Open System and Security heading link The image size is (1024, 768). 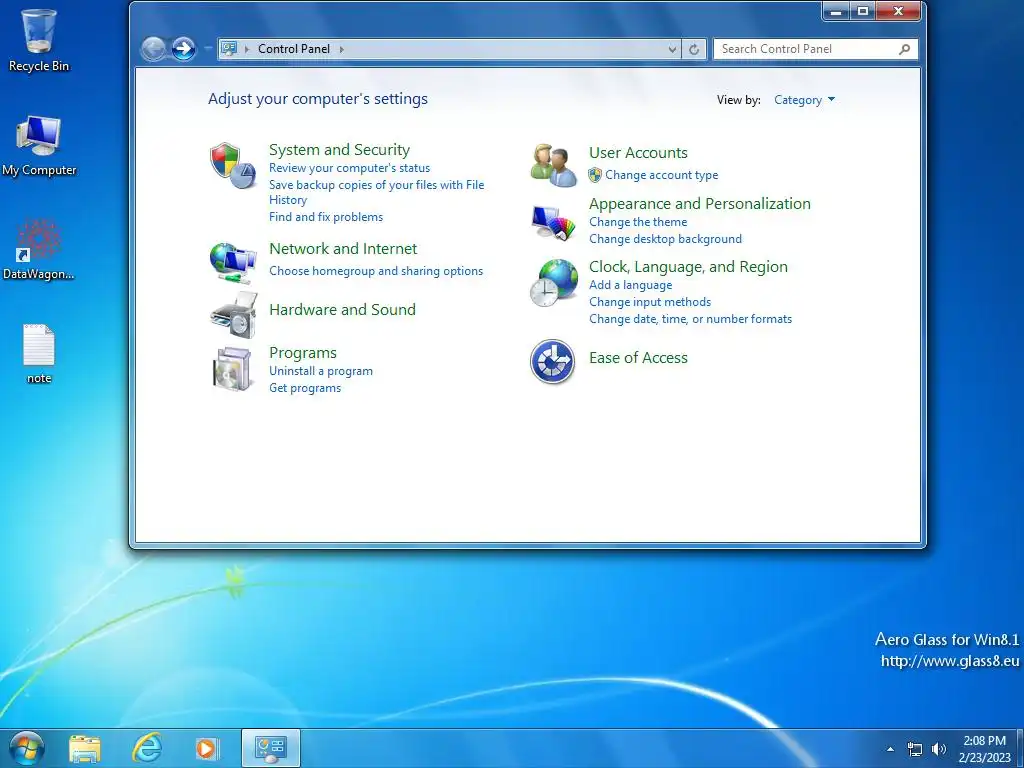(x=340, y=150)
